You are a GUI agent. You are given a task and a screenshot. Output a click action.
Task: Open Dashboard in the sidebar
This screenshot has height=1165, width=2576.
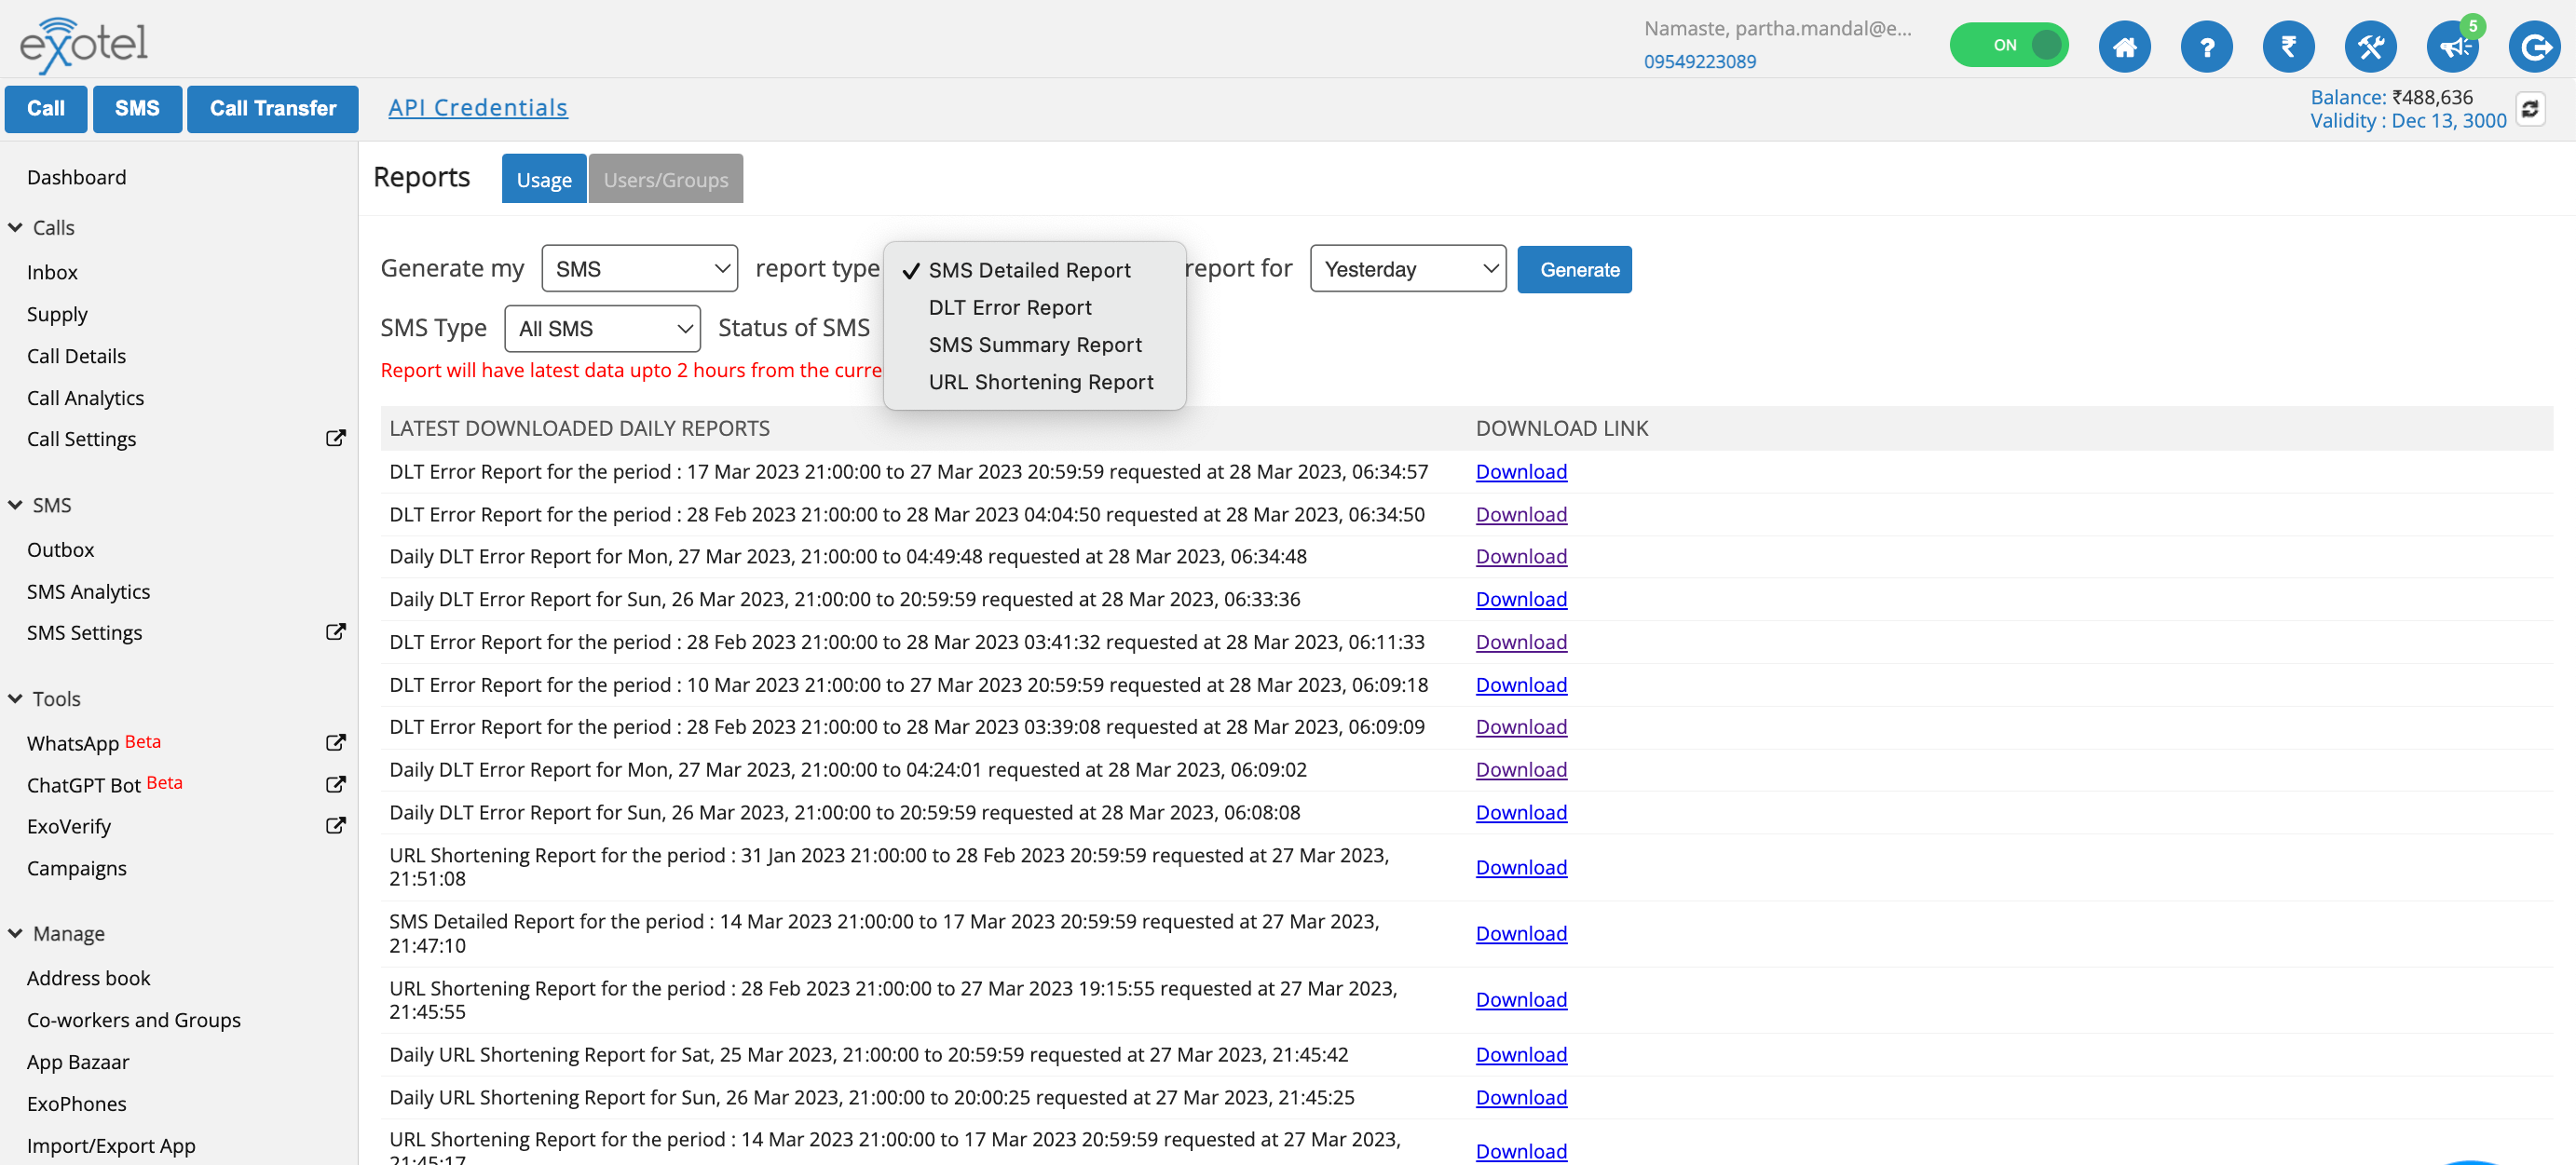coord(76,177)
